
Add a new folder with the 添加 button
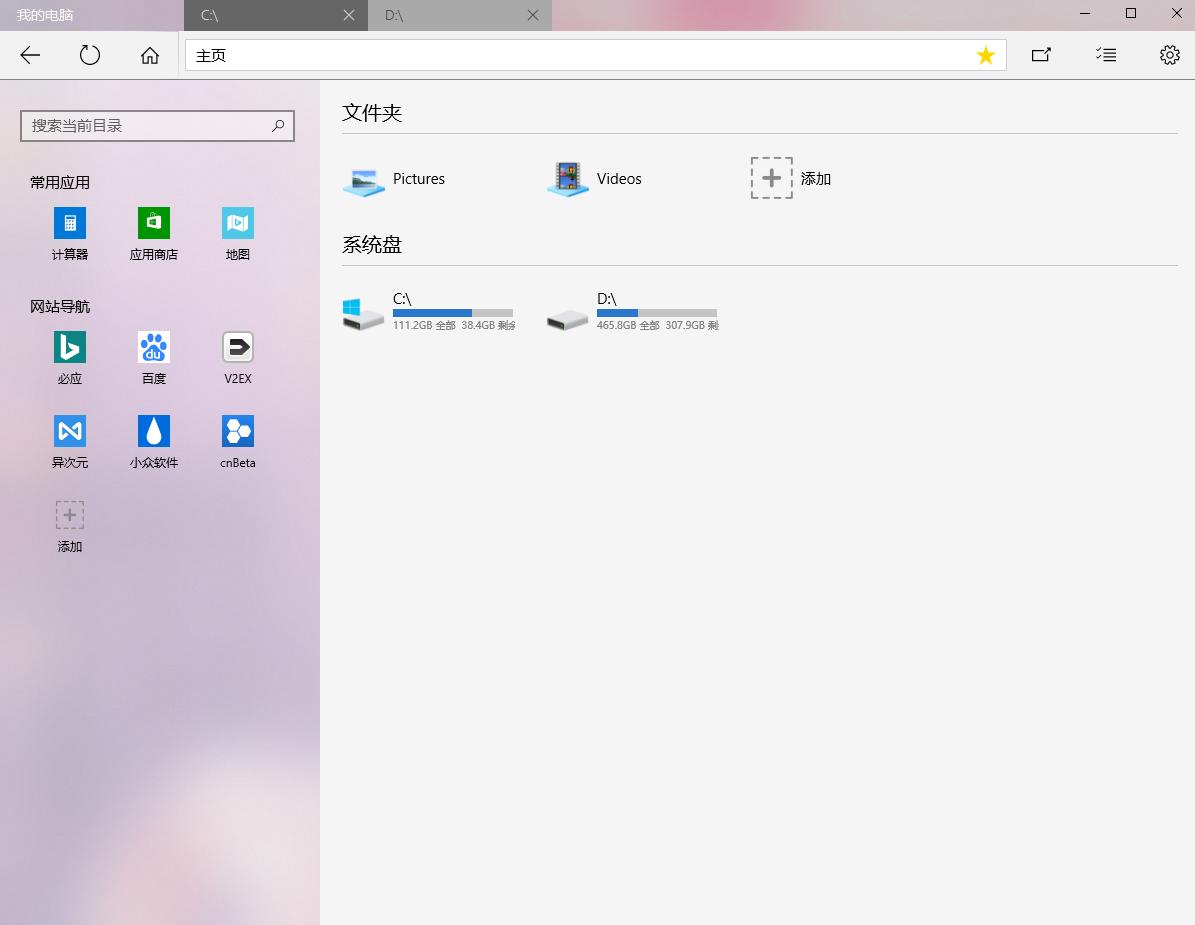(772, 178)
